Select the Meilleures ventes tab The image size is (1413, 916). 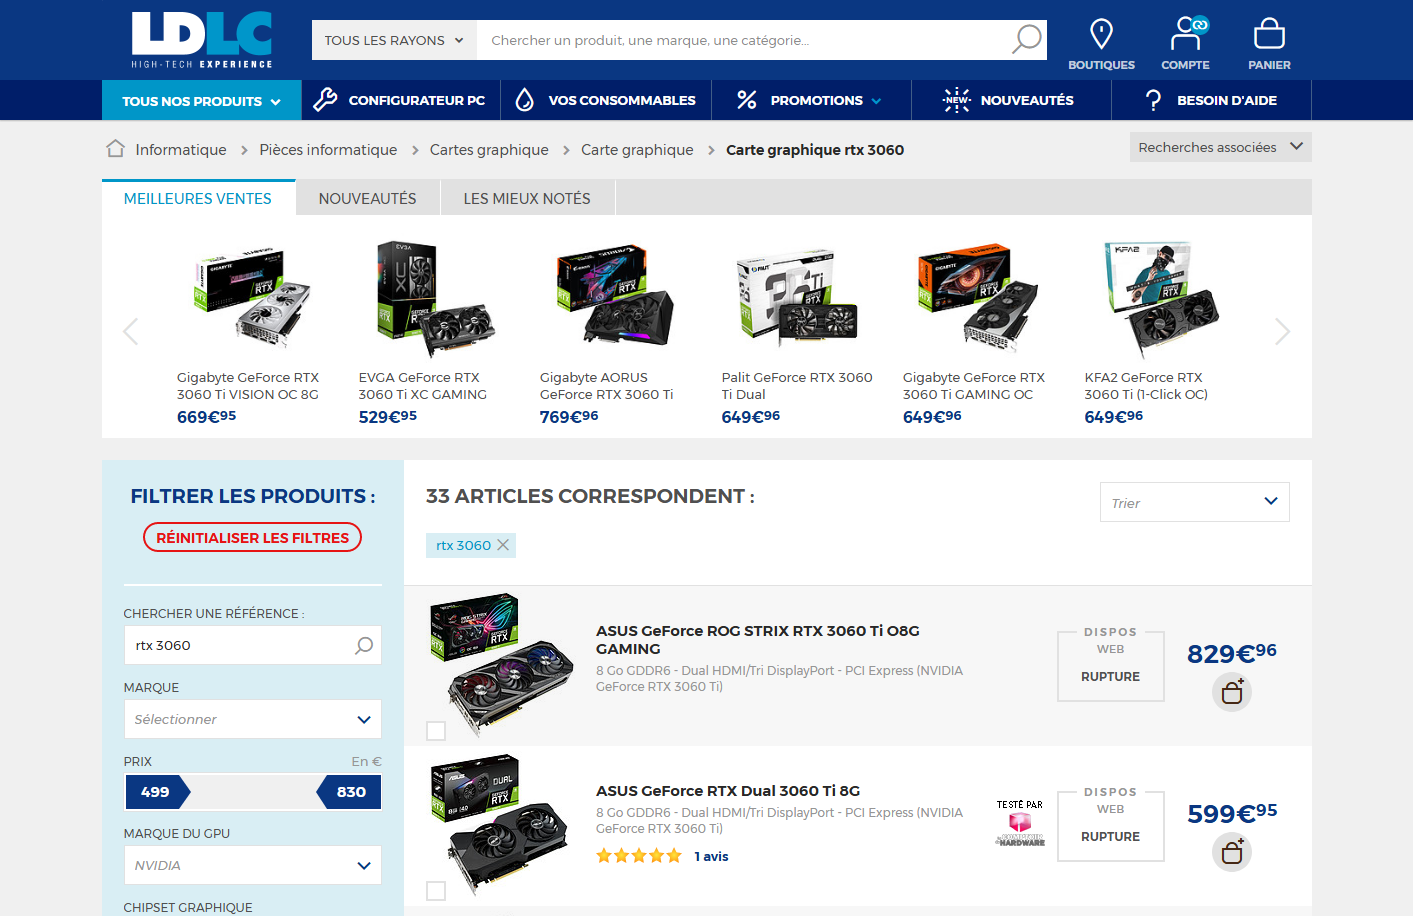click(198, 198)
